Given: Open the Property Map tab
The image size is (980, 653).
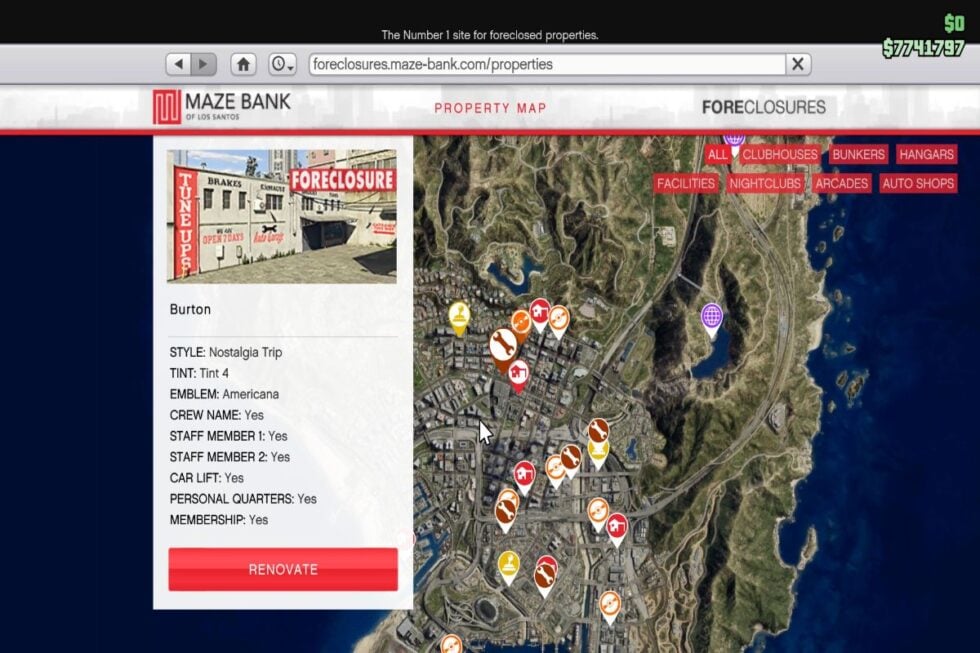Looking at the screenshot, I should [x=490, y=108].
